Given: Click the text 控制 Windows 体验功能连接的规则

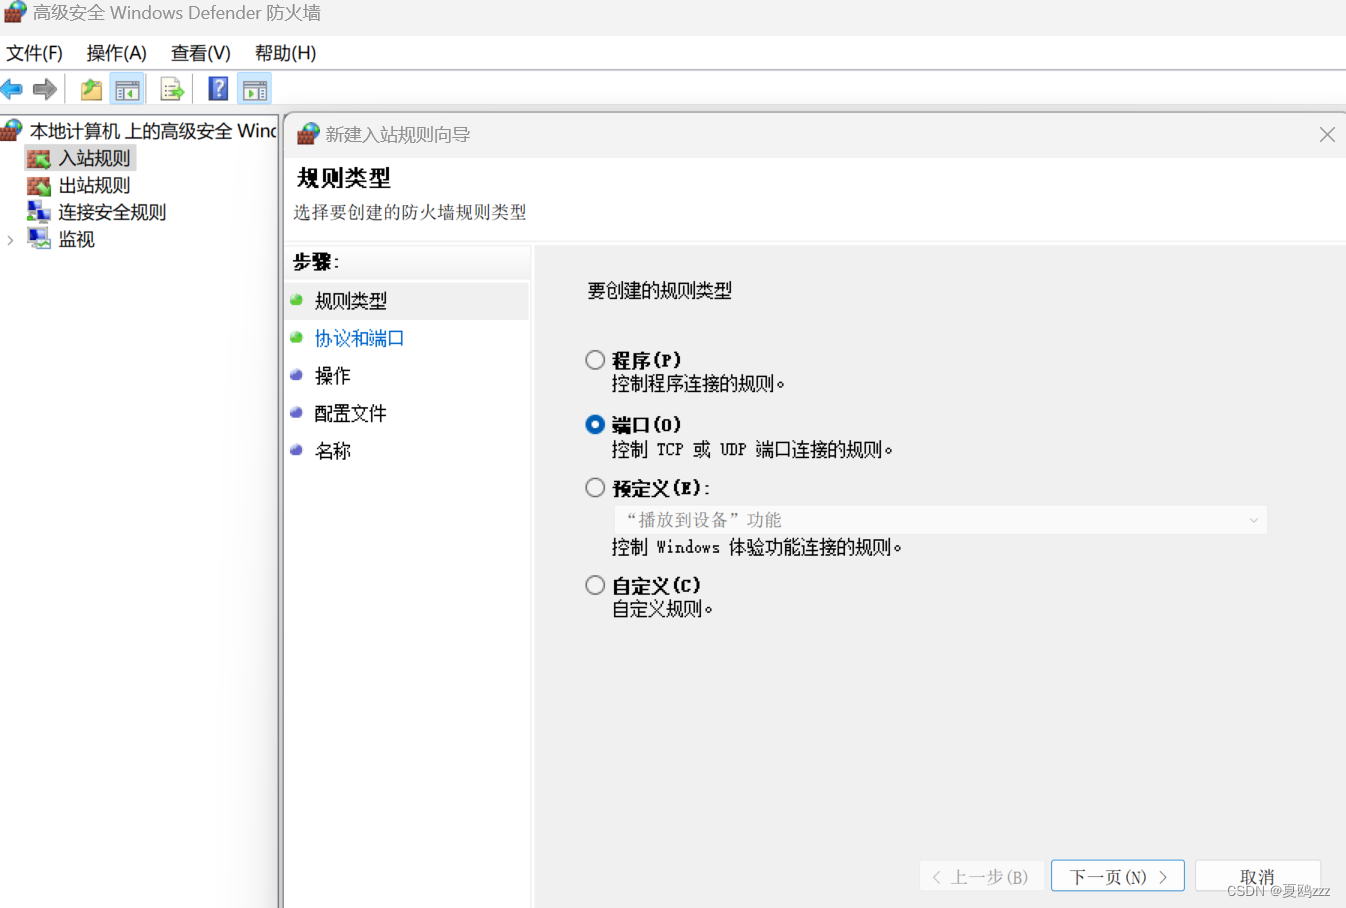Looking at the screenshot, I should pos(757,548).
